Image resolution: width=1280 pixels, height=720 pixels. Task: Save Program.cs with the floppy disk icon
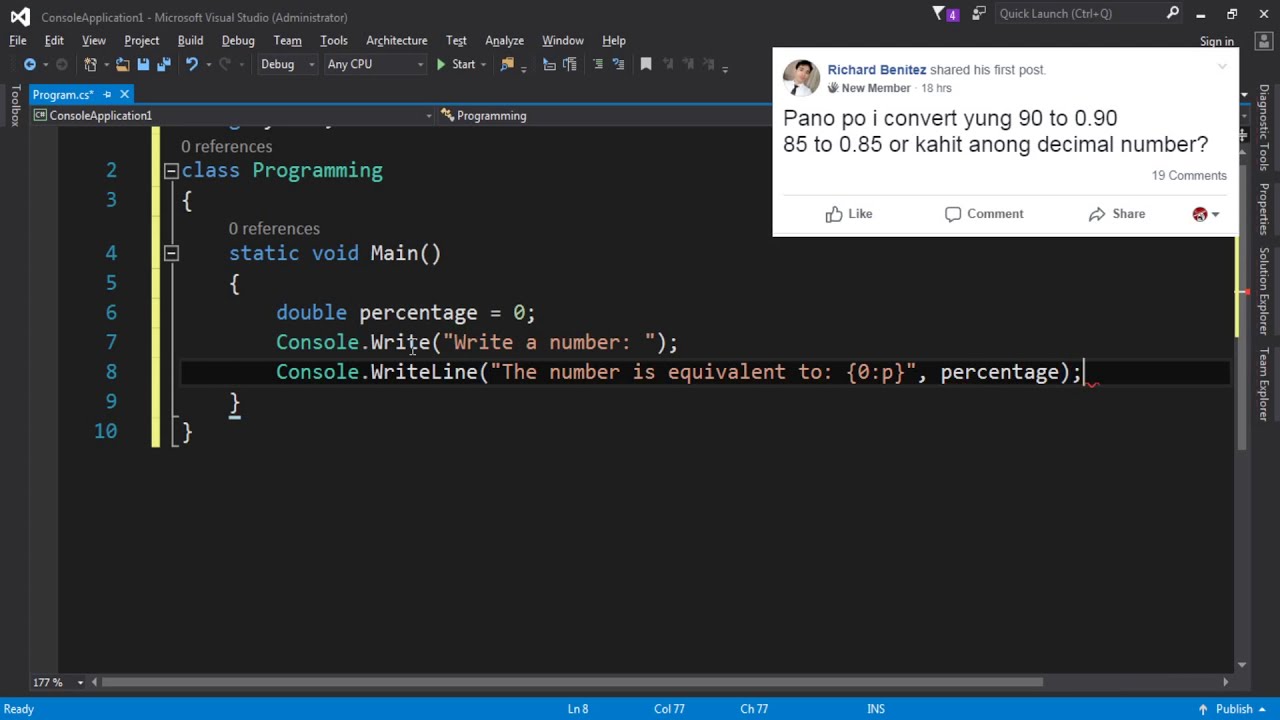coord(143,64)
